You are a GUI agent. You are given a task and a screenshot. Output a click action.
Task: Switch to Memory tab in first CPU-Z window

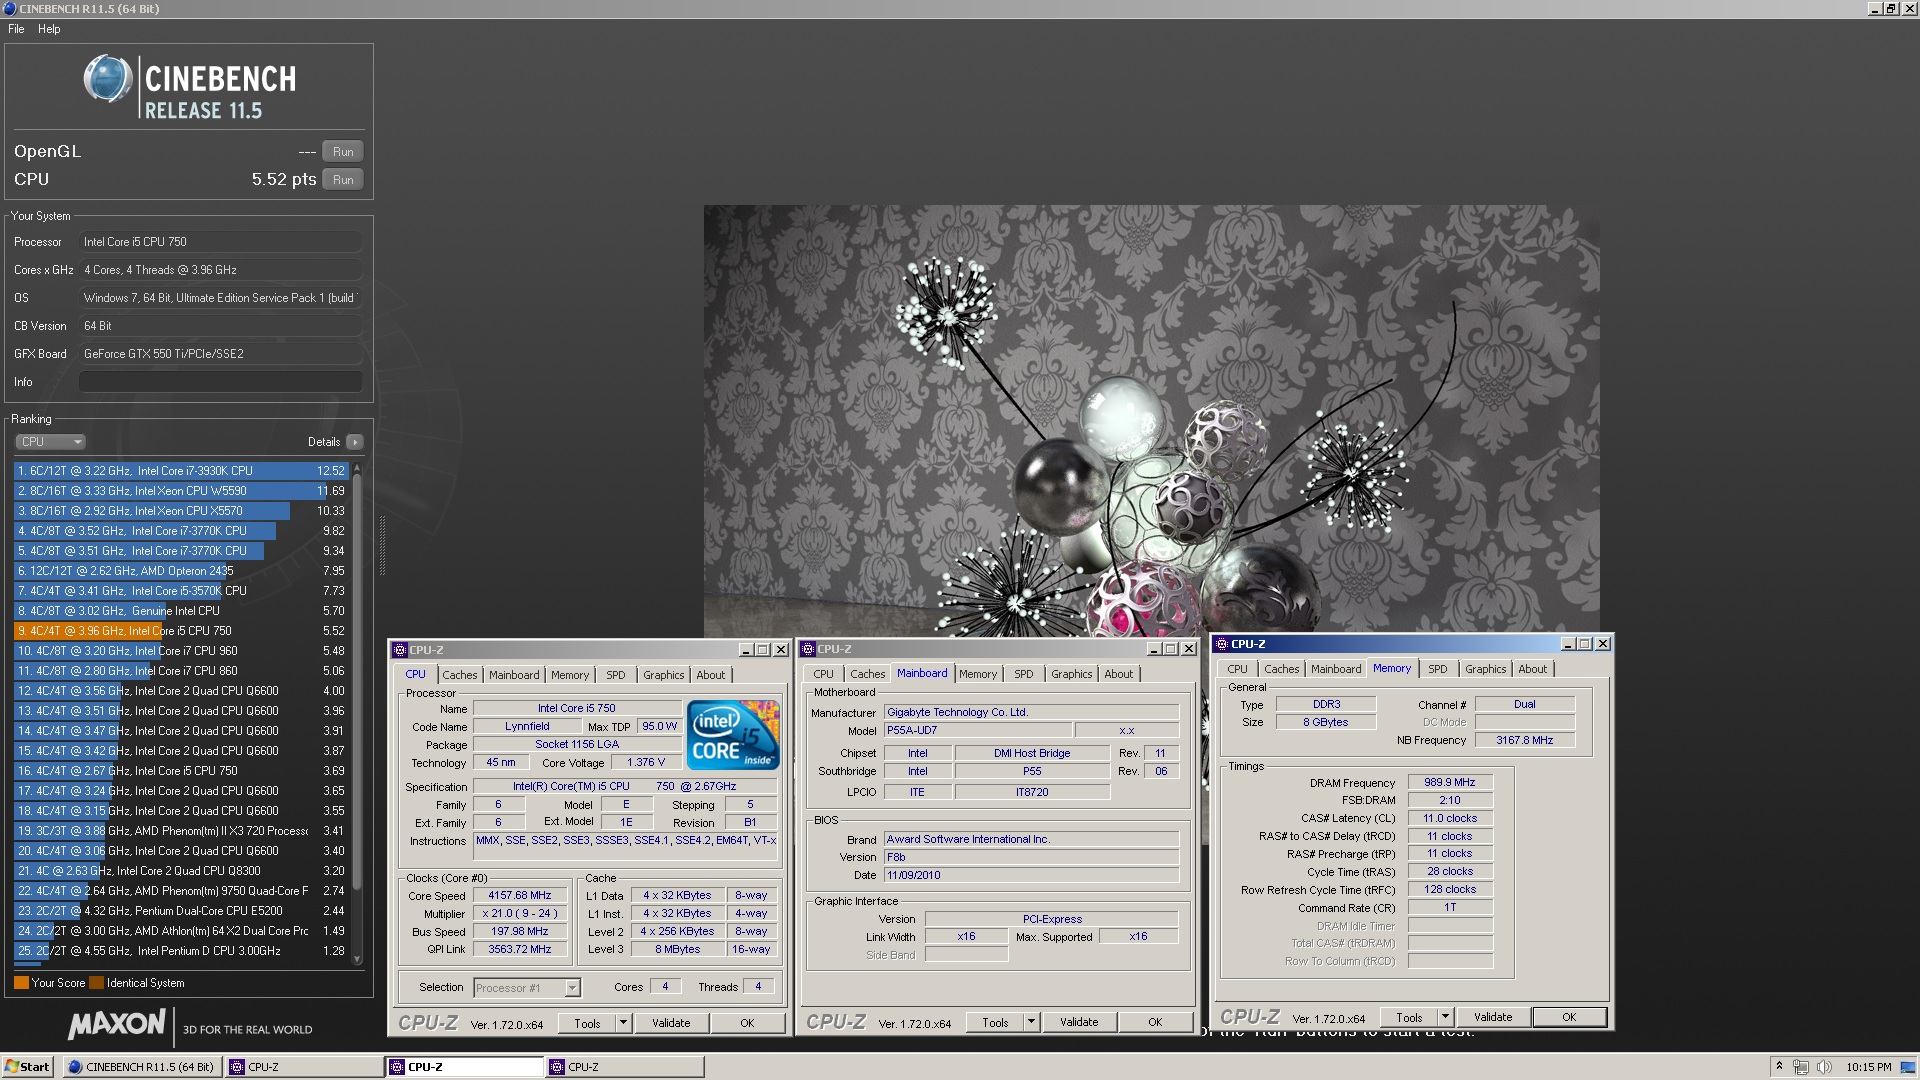click(570, 675)
